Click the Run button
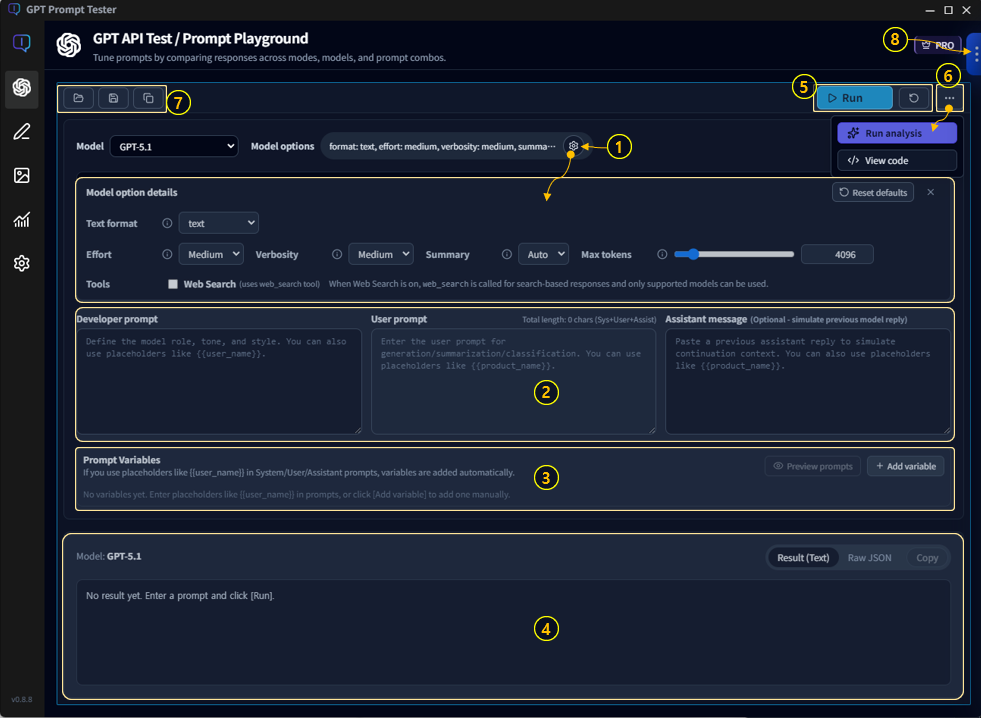Screen dimensions: 981x718 click(853, 98)
